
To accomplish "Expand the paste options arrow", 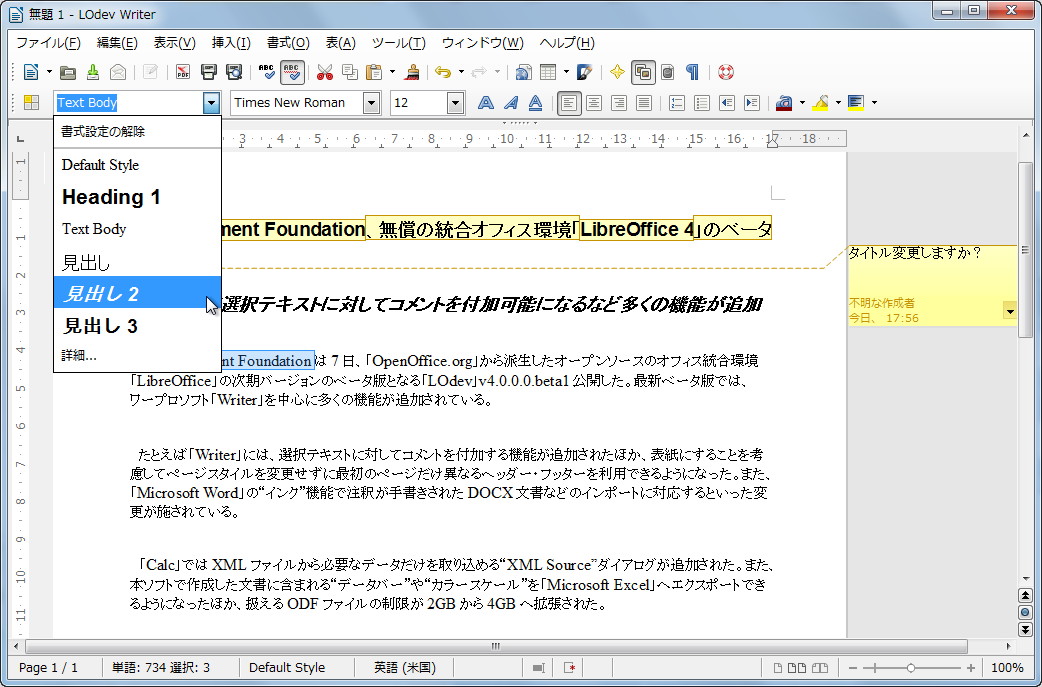I will [x=392, y=72].
